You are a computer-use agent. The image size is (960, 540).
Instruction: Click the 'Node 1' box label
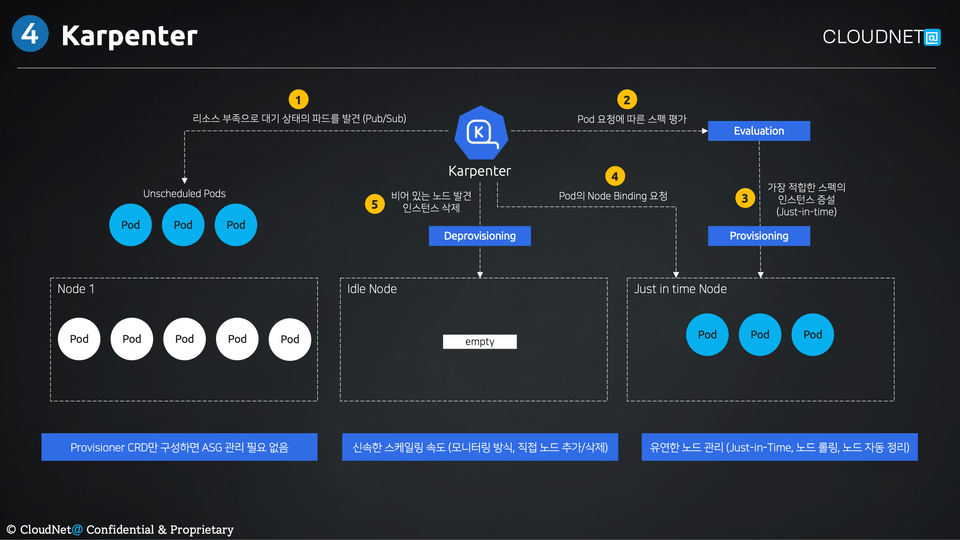(x=76, y=289)
